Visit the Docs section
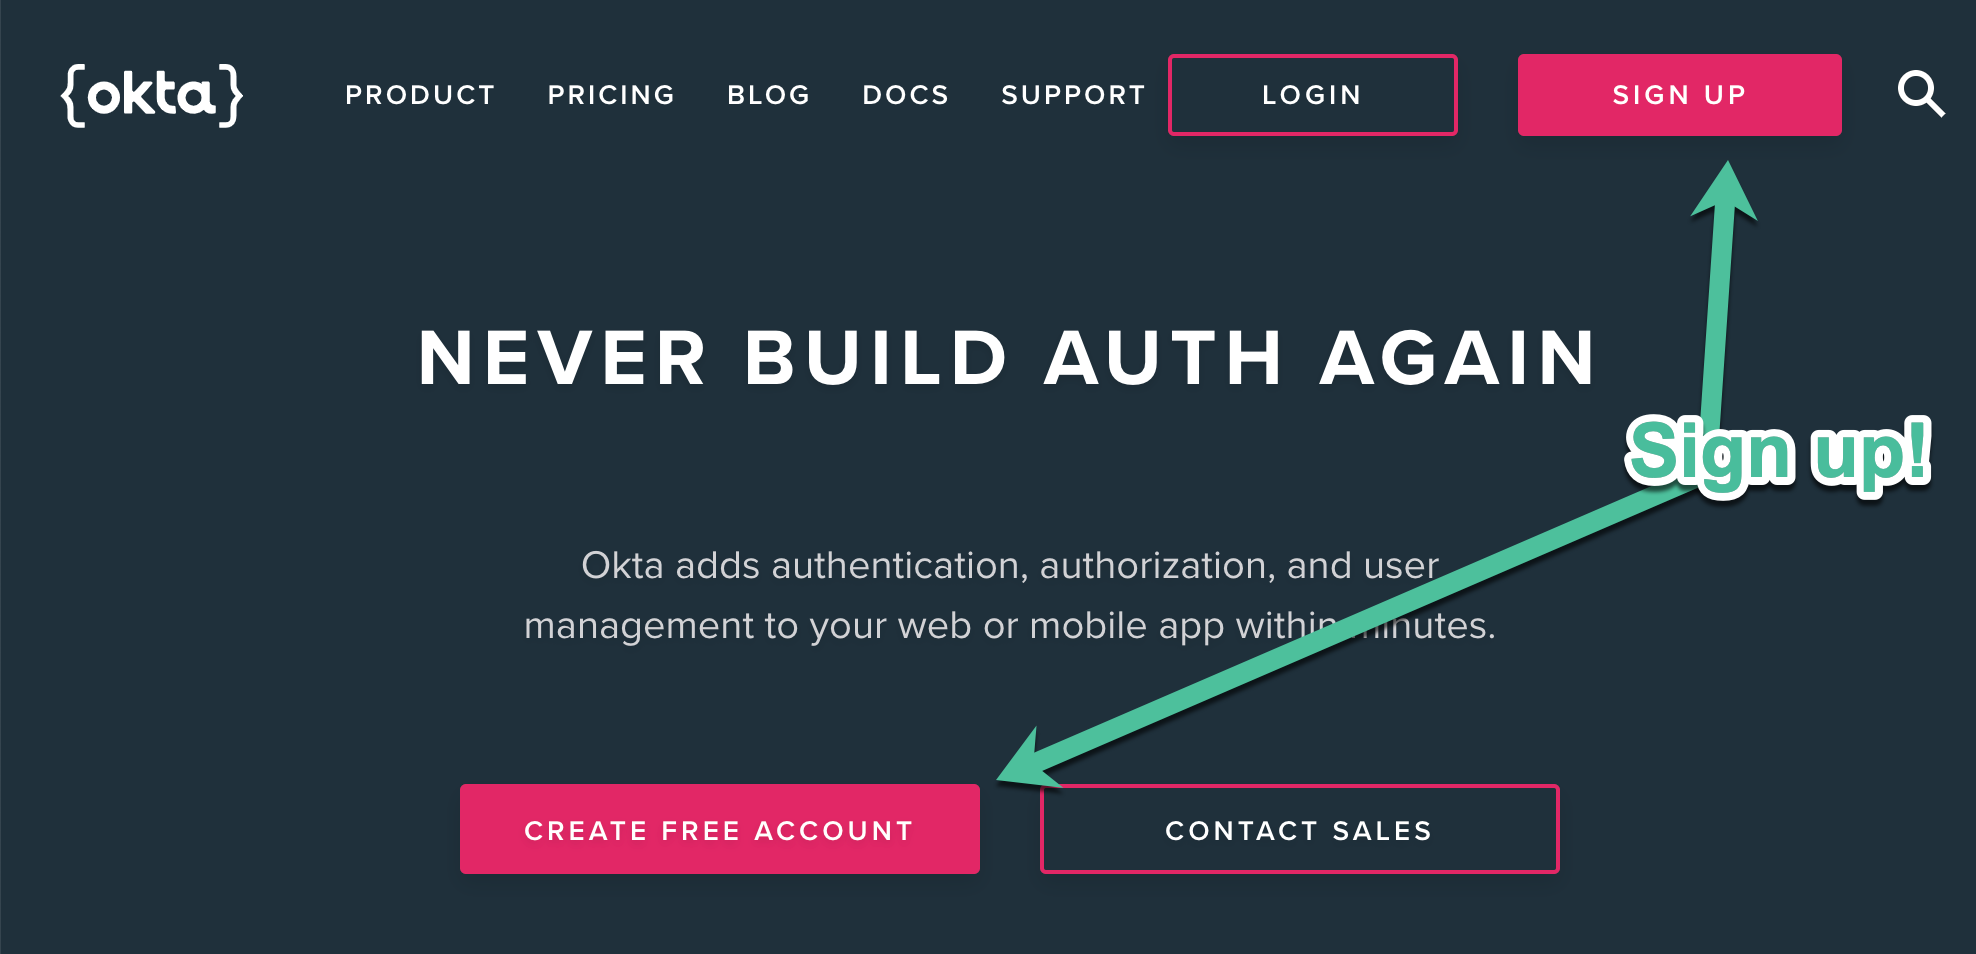The height and width of the screenshot is (954, 1976). coord(905,95)
